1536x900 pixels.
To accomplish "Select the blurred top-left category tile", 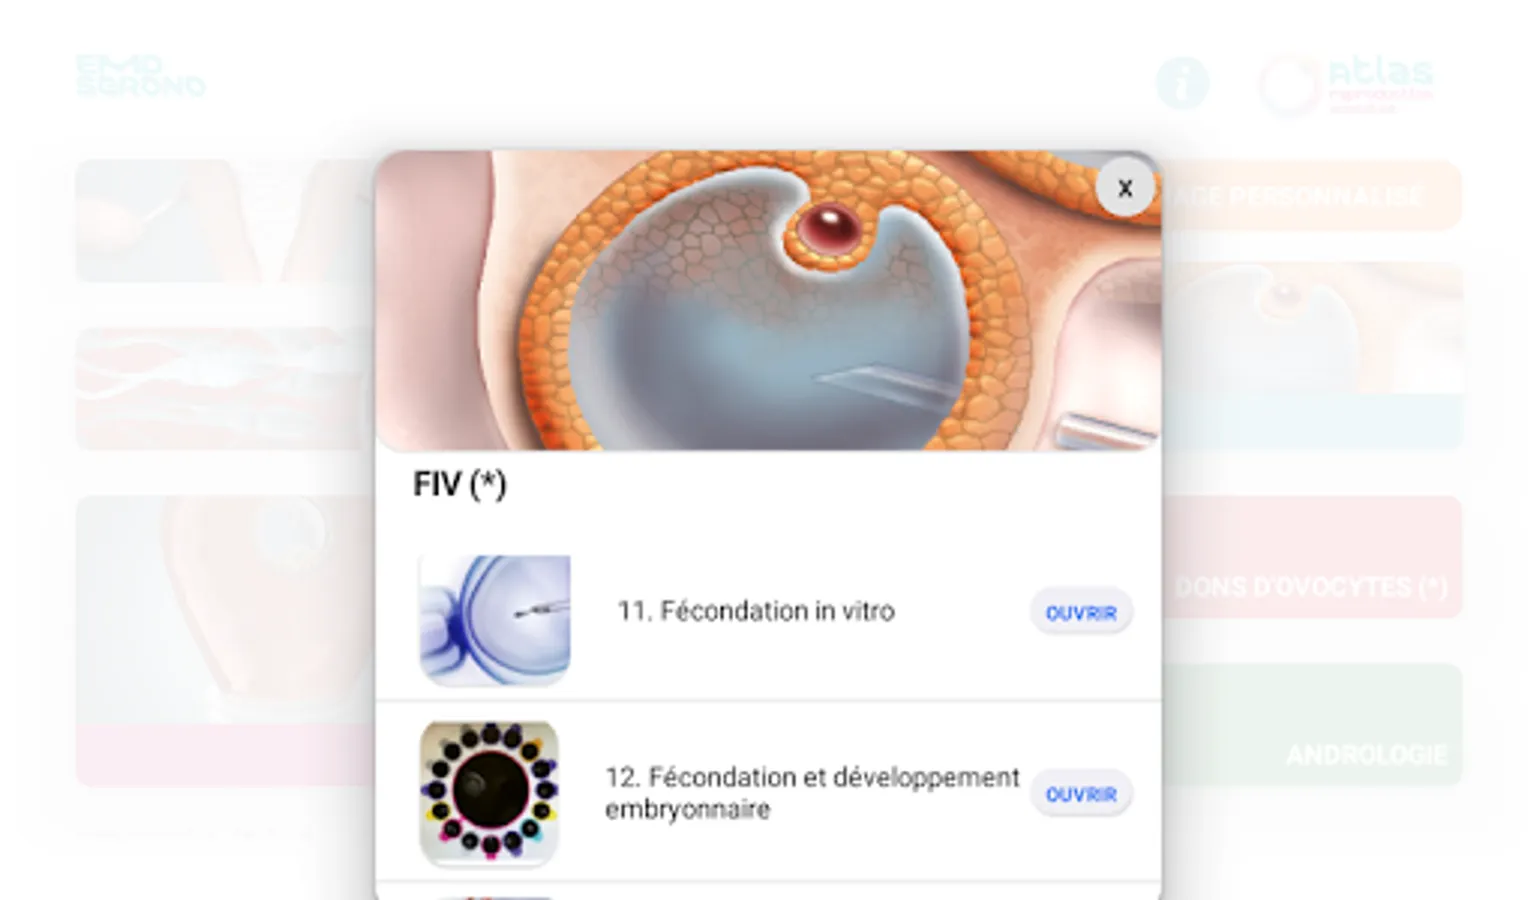I will tap(226, 220).
